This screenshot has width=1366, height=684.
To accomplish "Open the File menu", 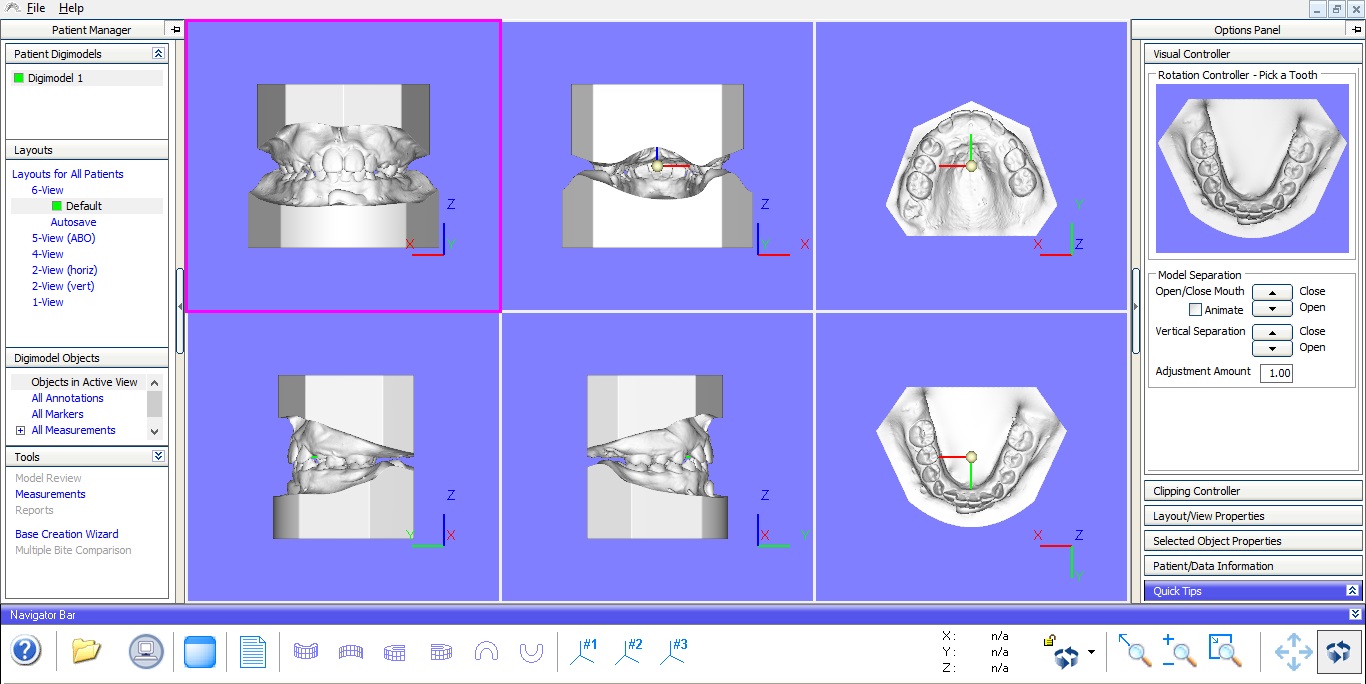I will [36, 8].
